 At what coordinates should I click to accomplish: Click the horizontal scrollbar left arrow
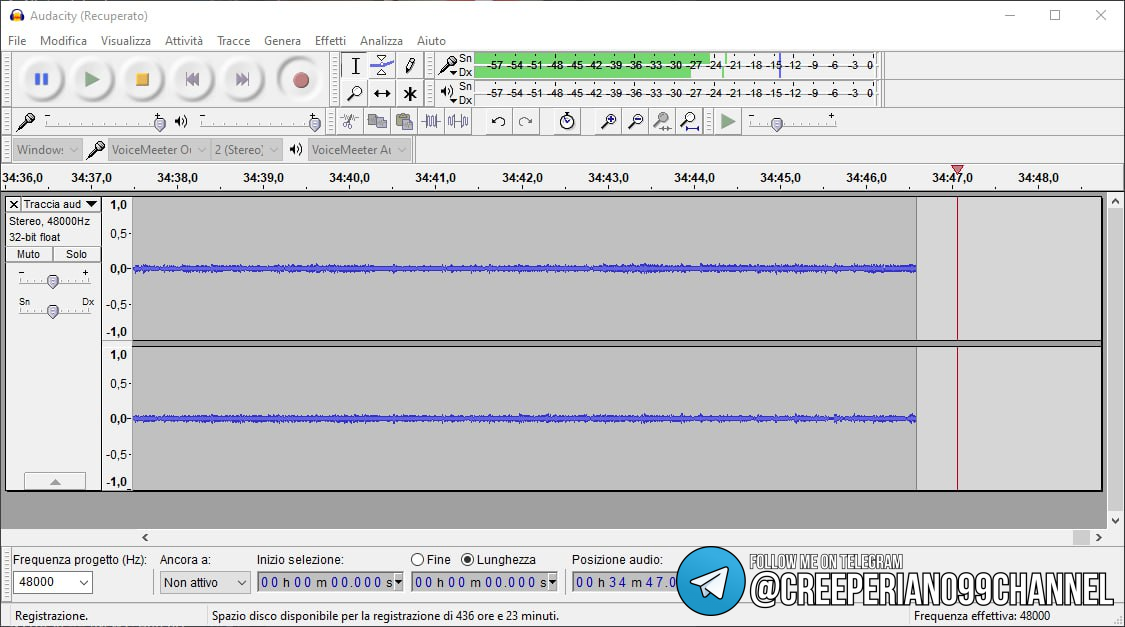pos(145,537)
